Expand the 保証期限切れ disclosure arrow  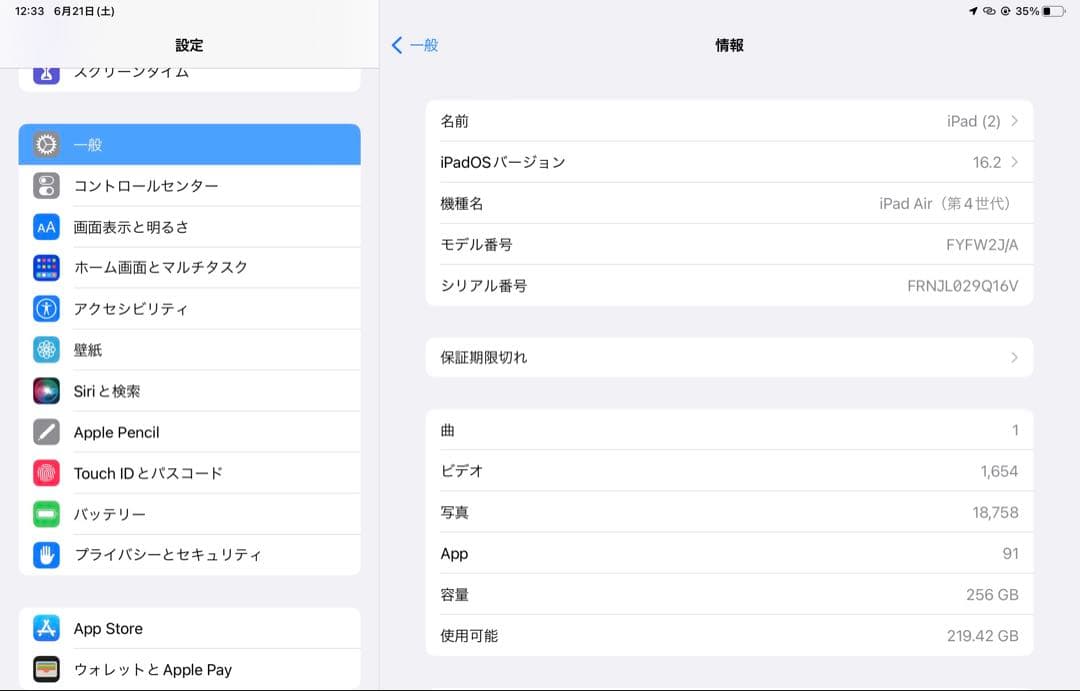click(x=1016, y=357)
